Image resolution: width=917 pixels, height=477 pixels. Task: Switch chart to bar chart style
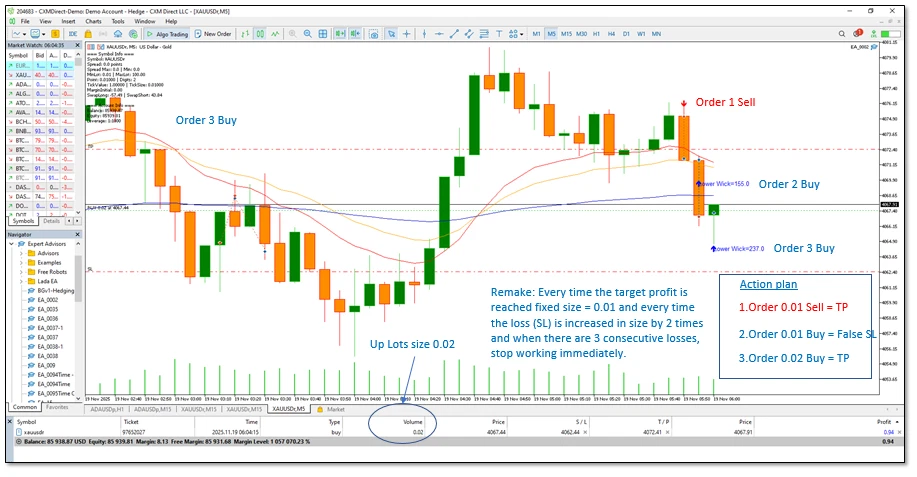[x=244, y=34]
